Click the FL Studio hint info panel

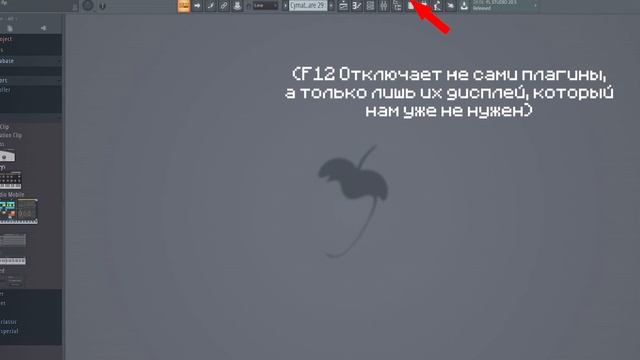[x=504, y=6]
